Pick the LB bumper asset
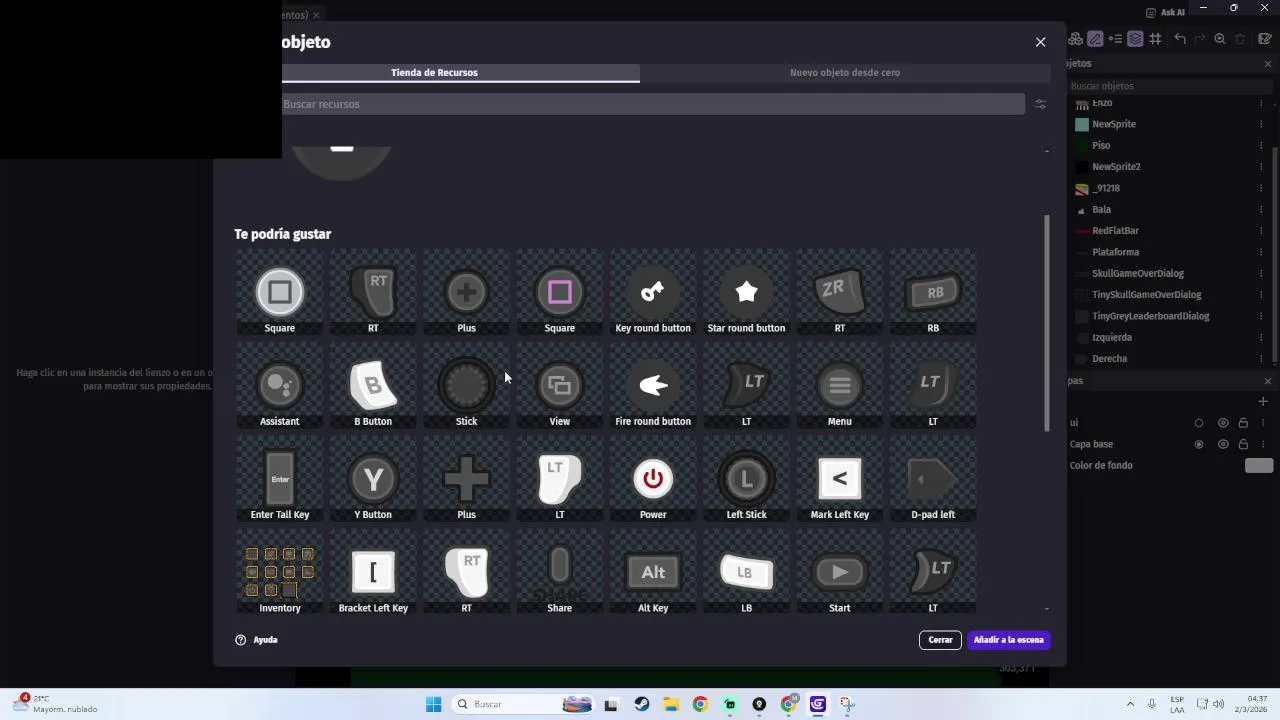 coord(746,571)
